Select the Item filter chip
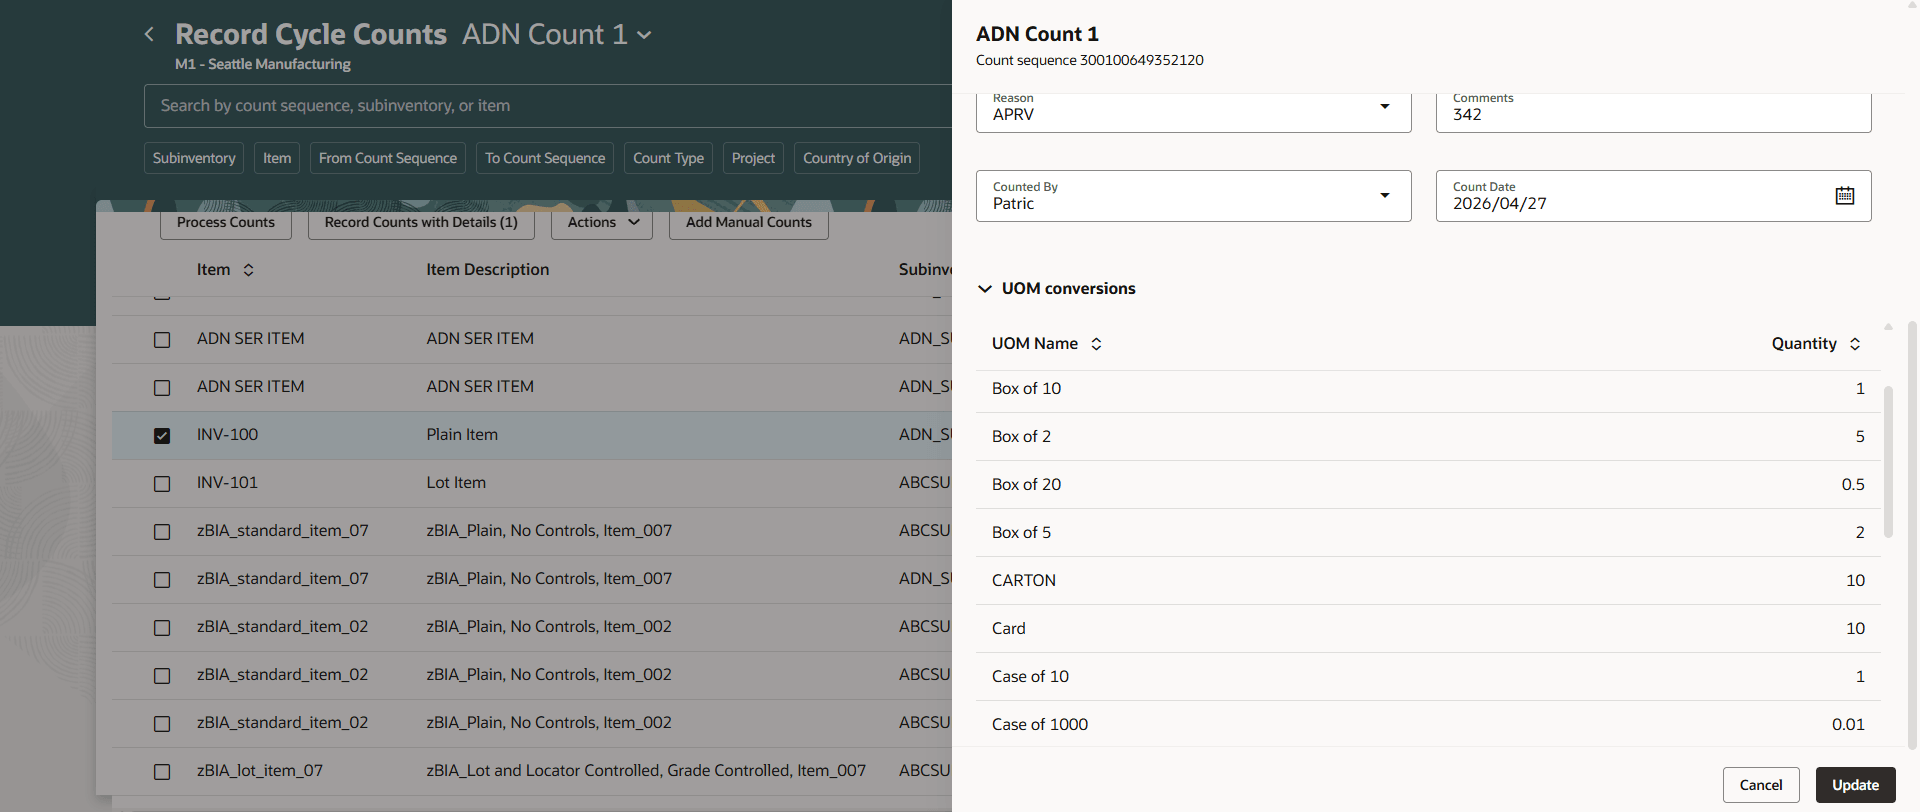 [x=277, y=158]
